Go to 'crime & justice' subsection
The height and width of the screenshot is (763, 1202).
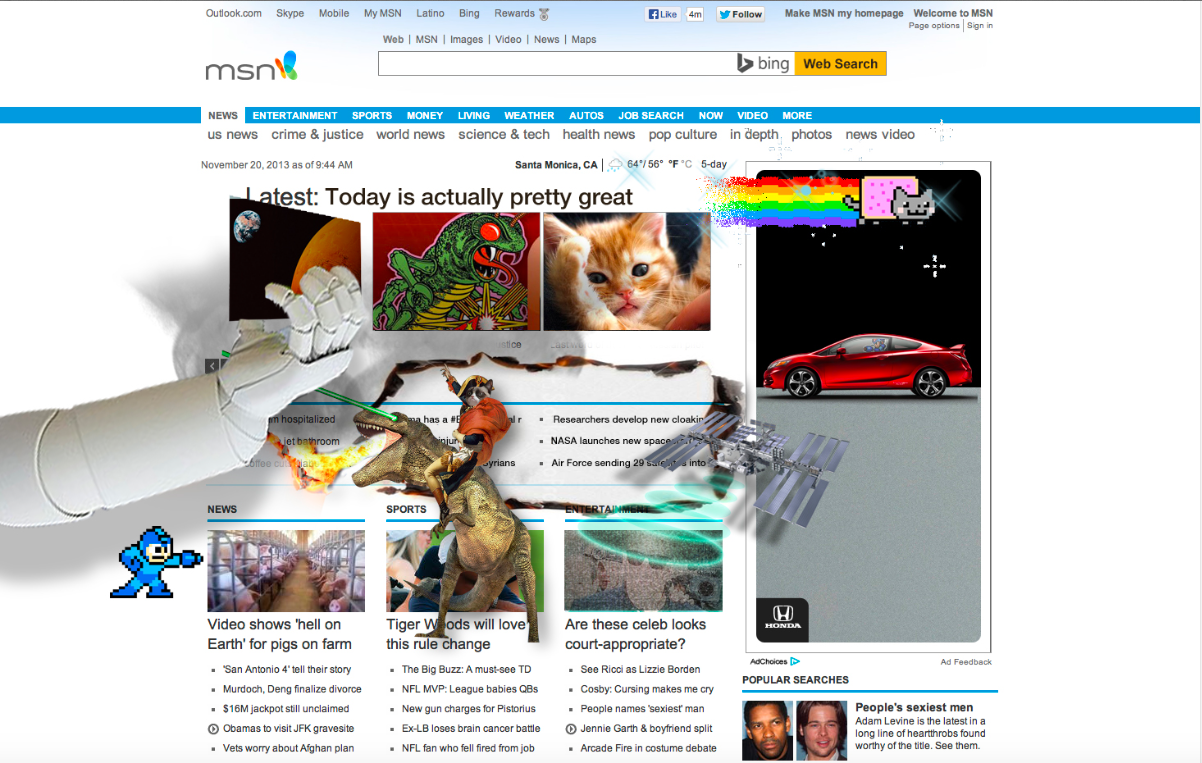point(317,134)
